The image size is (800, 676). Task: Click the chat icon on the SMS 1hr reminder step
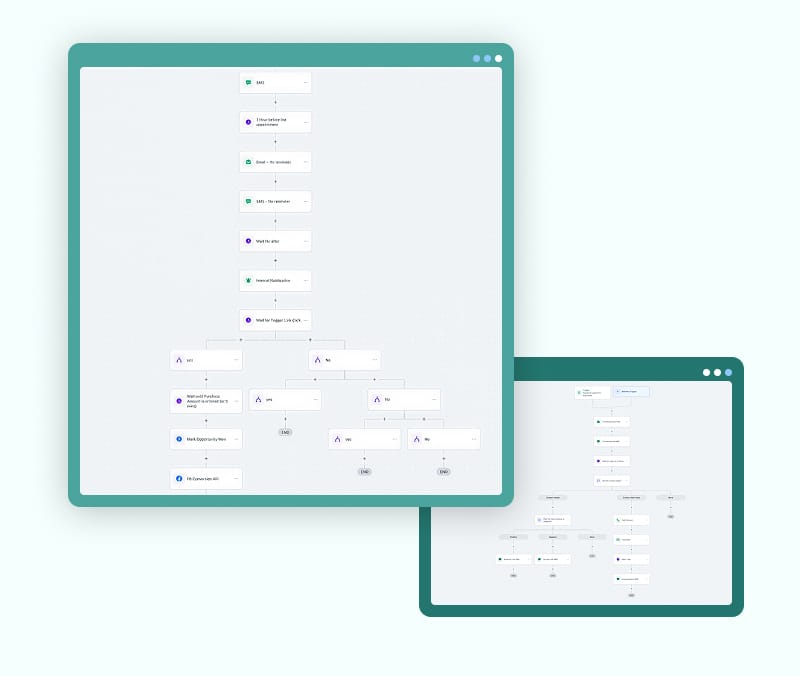click(x=248, y=201)
